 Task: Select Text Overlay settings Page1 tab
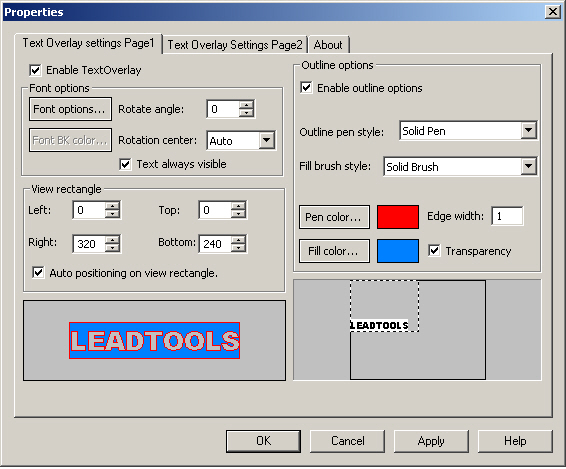click(88, 43)
